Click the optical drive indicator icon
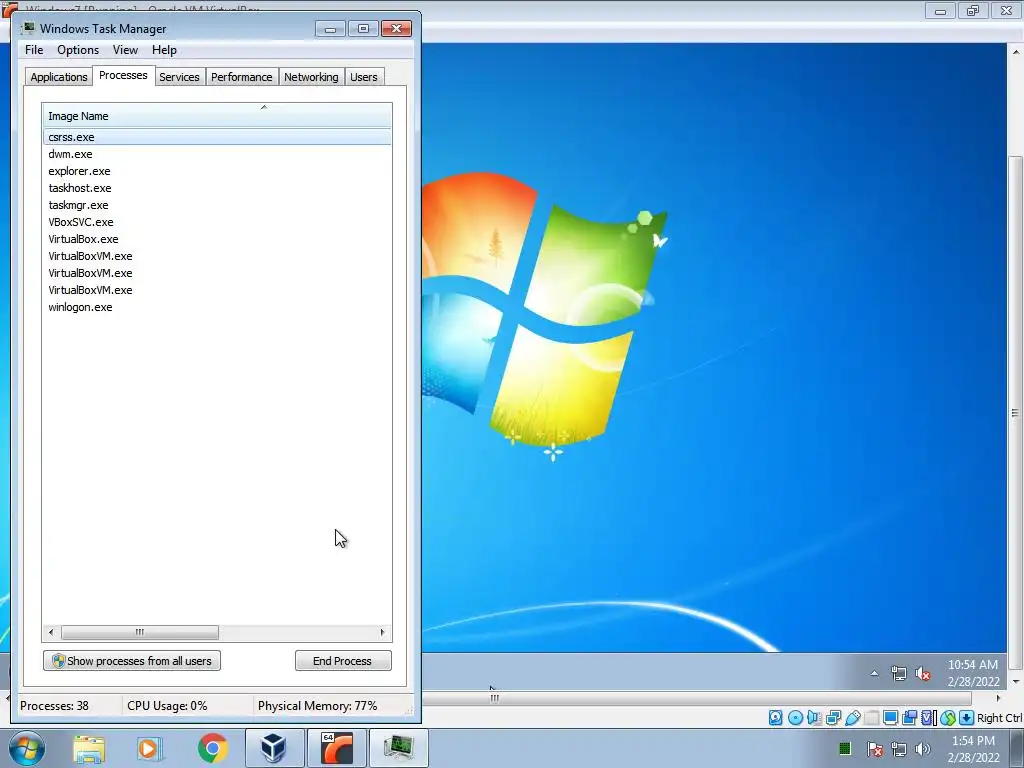Screen dimensions: 1024x768 click(795, 718)
